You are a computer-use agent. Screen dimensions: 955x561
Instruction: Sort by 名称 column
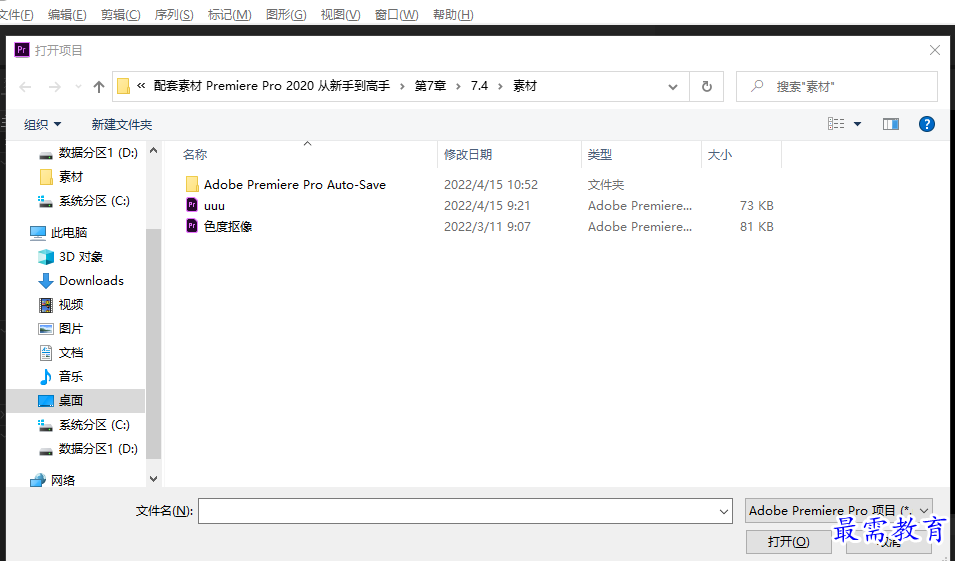click(195, 155)
